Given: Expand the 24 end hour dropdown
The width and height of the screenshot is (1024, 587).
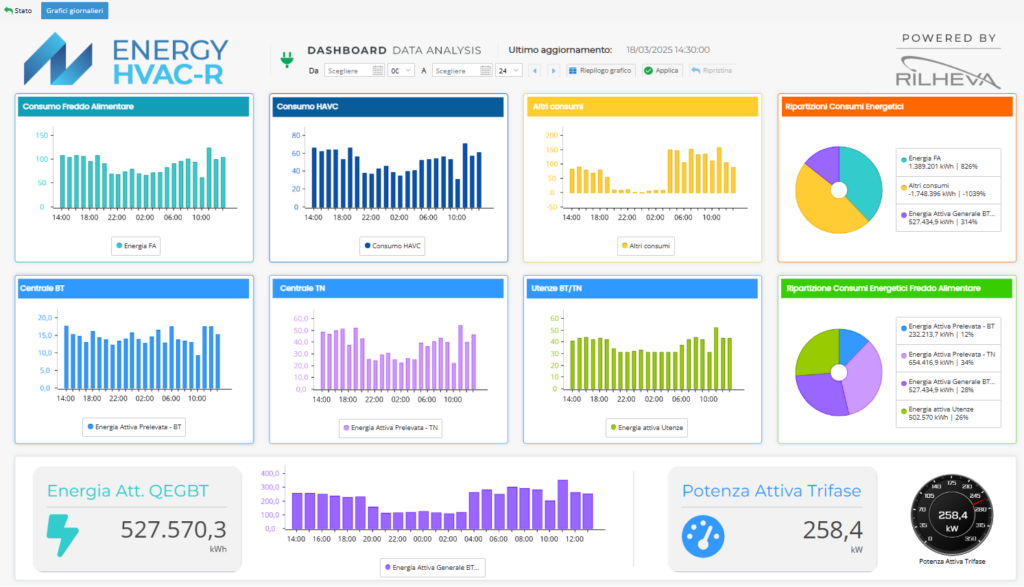Looking at the screenshot, I should (x=509, y=71).
